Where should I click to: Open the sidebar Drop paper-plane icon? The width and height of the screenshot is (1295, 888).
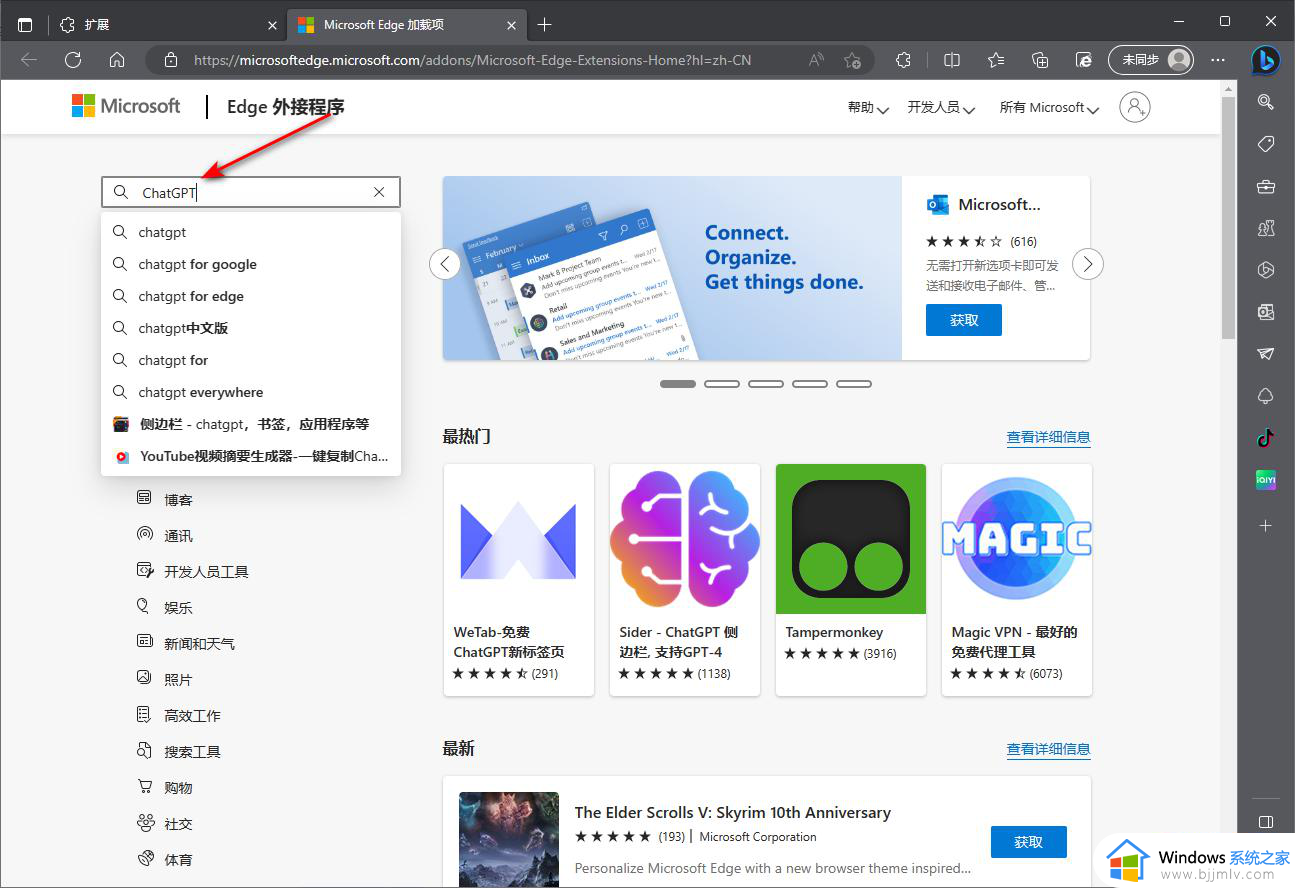[x=1266, y=354]
